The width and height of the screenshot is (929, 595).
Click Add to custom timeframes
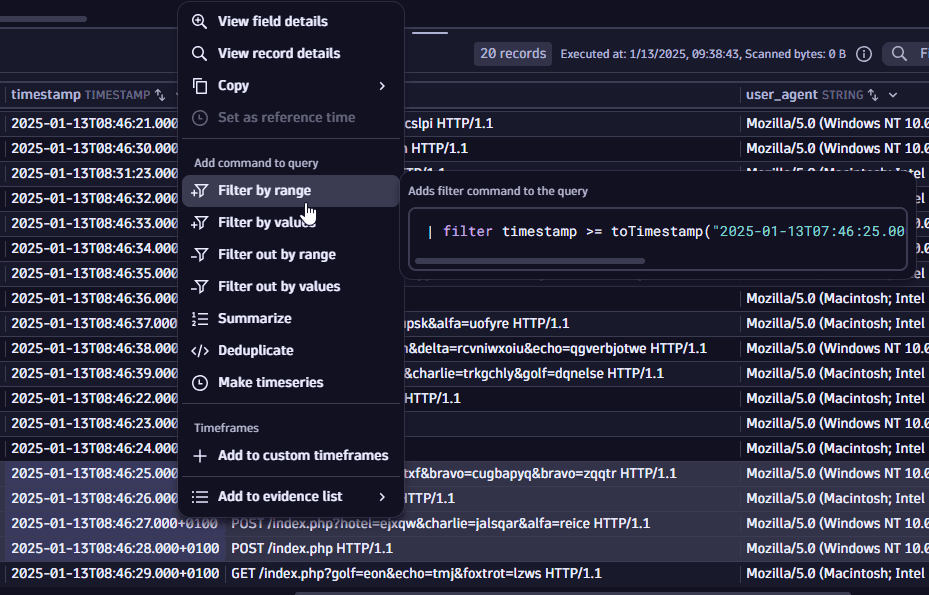point(291,456)
